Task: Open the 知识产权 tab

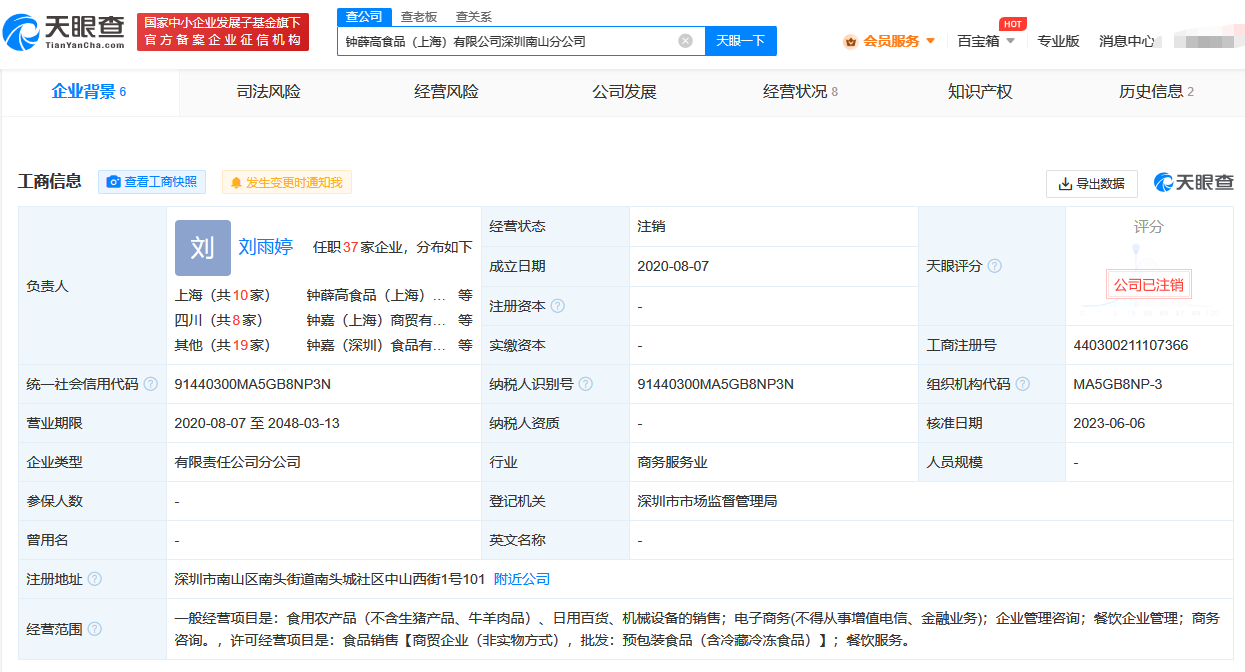Action: pos(980,92)
